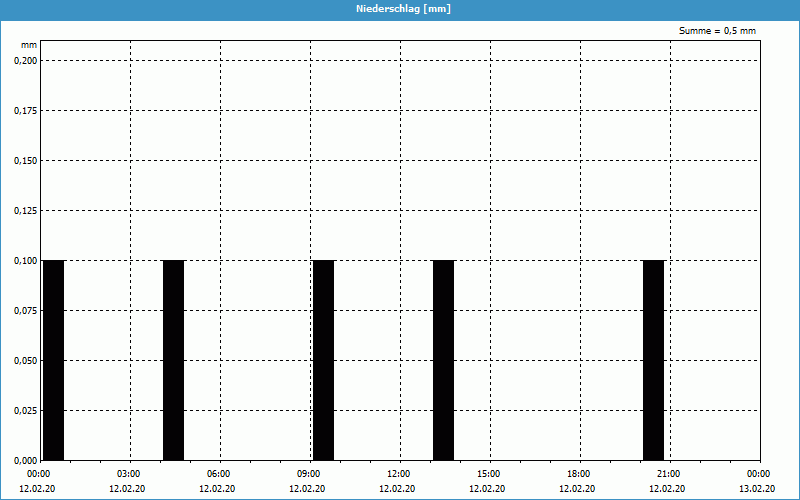The height and width of the screenshot is (500, 800).
Task: Click the 13.02.20 date label
Action: [x=758, y=489]
